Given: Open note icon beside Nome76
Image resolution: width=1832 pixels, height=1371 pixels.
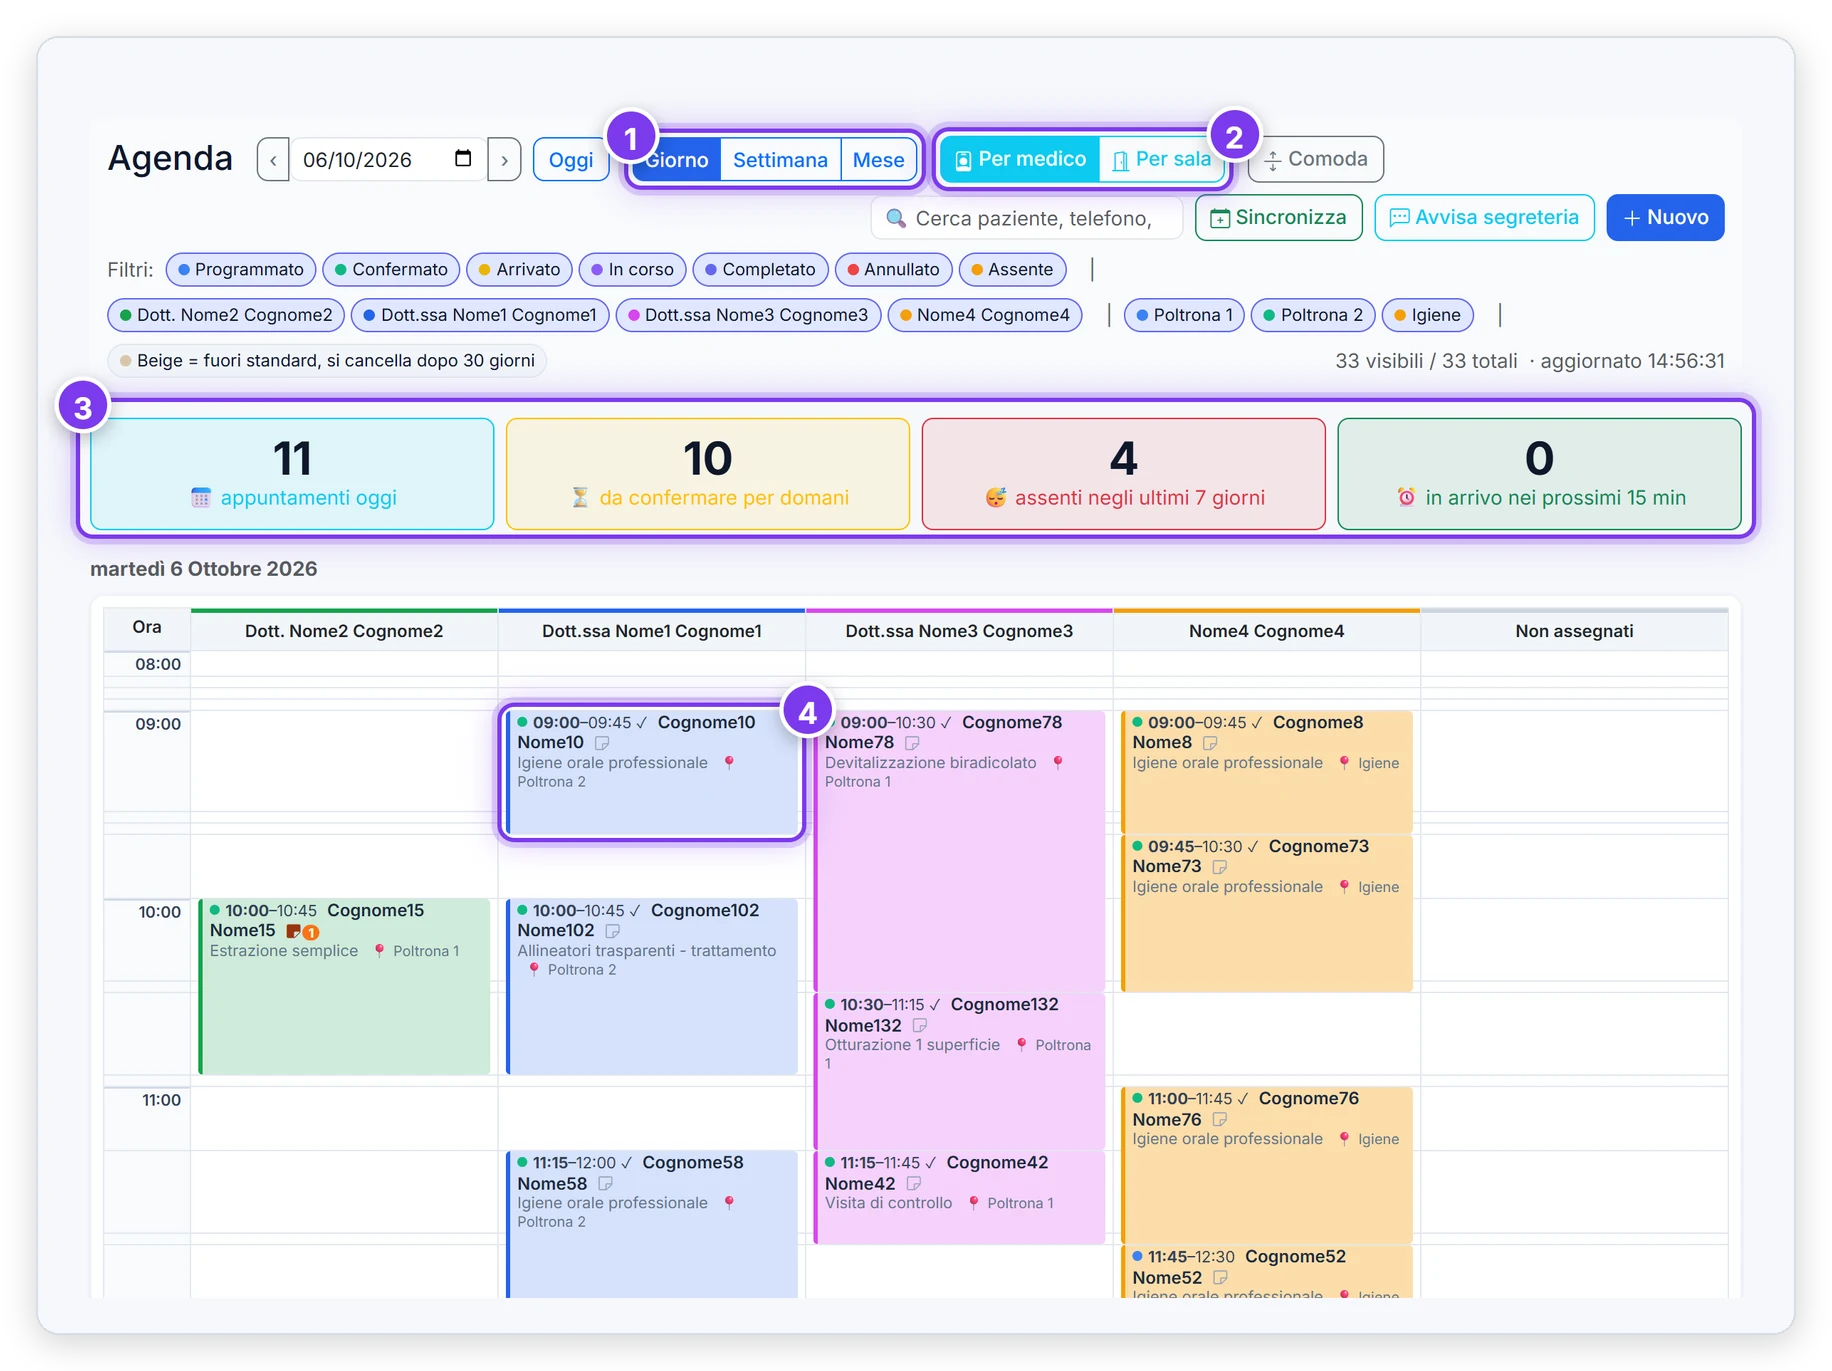Looking at the screenshot, I should tap(1220, 1119).
